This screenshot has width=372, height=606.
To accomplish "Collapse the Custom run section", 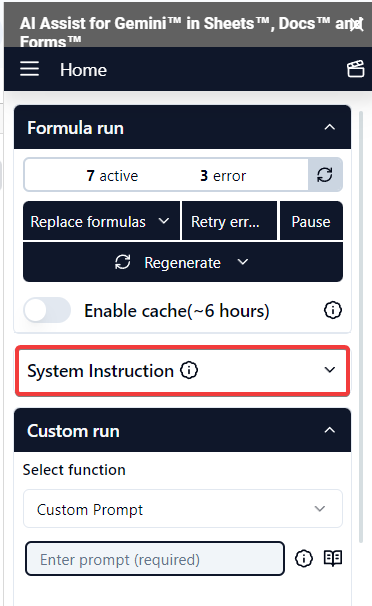I will coord(330,430).
